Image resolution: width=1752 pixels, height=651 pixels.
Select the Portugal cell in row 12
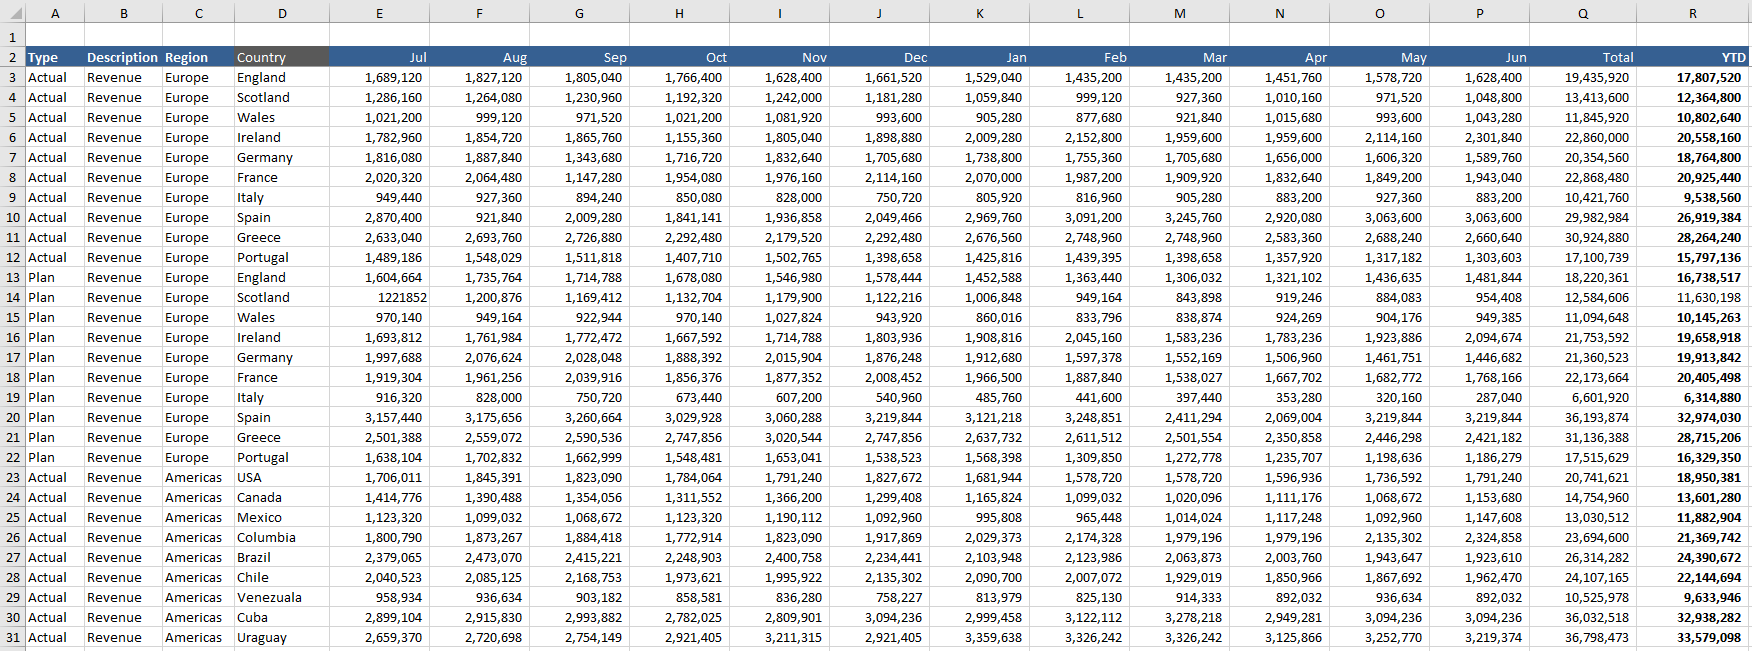point(282,257)
